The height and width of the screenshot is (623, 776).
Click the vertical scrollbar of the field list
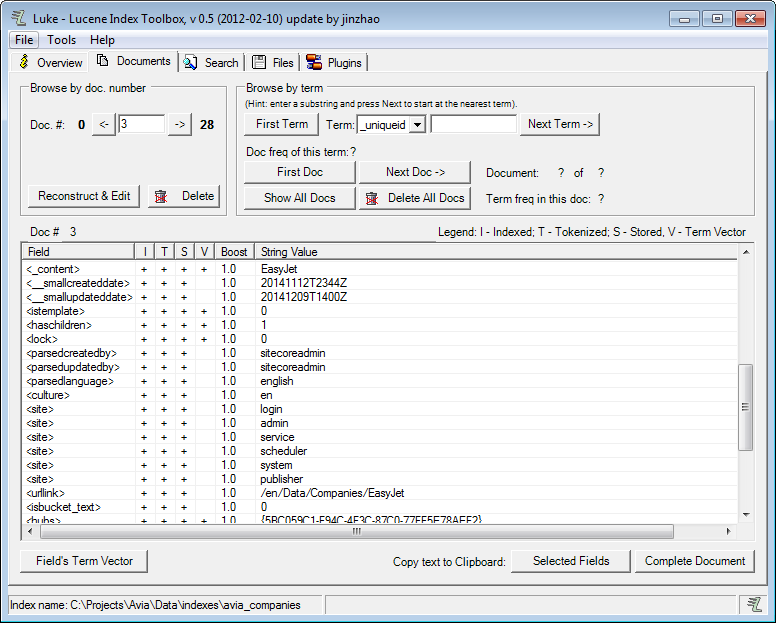click(744, 406)
